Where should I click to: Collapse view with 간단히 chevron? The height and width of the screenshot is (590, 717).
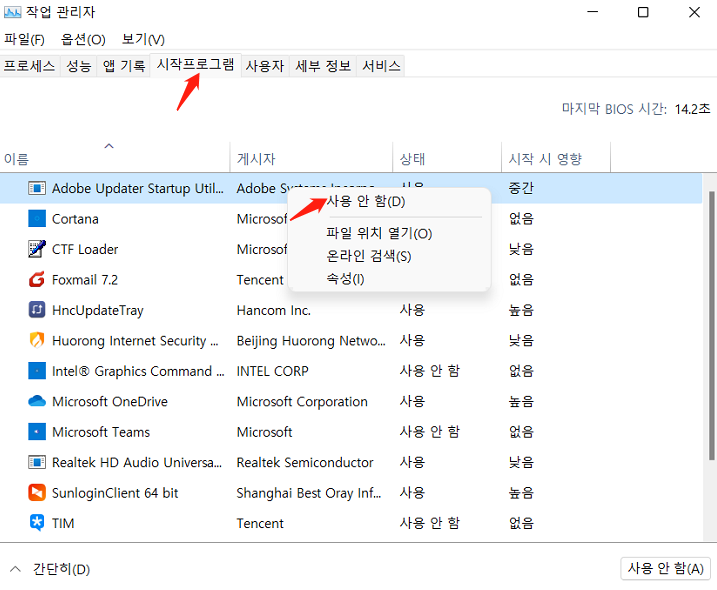(x=16, y=569)
